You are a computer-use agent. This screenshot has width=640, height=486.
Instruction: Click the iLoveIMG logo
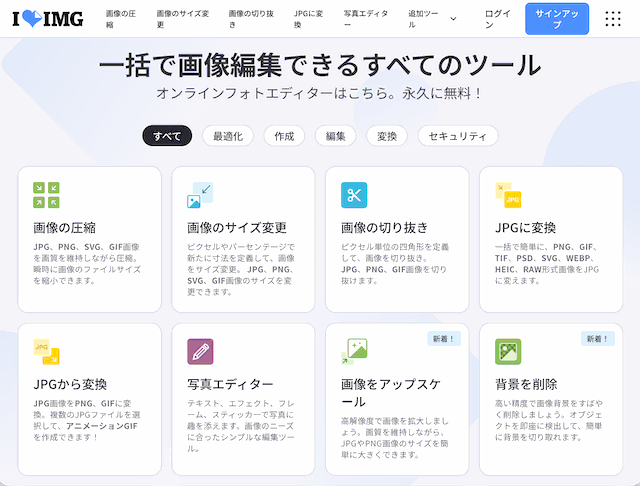47,19
